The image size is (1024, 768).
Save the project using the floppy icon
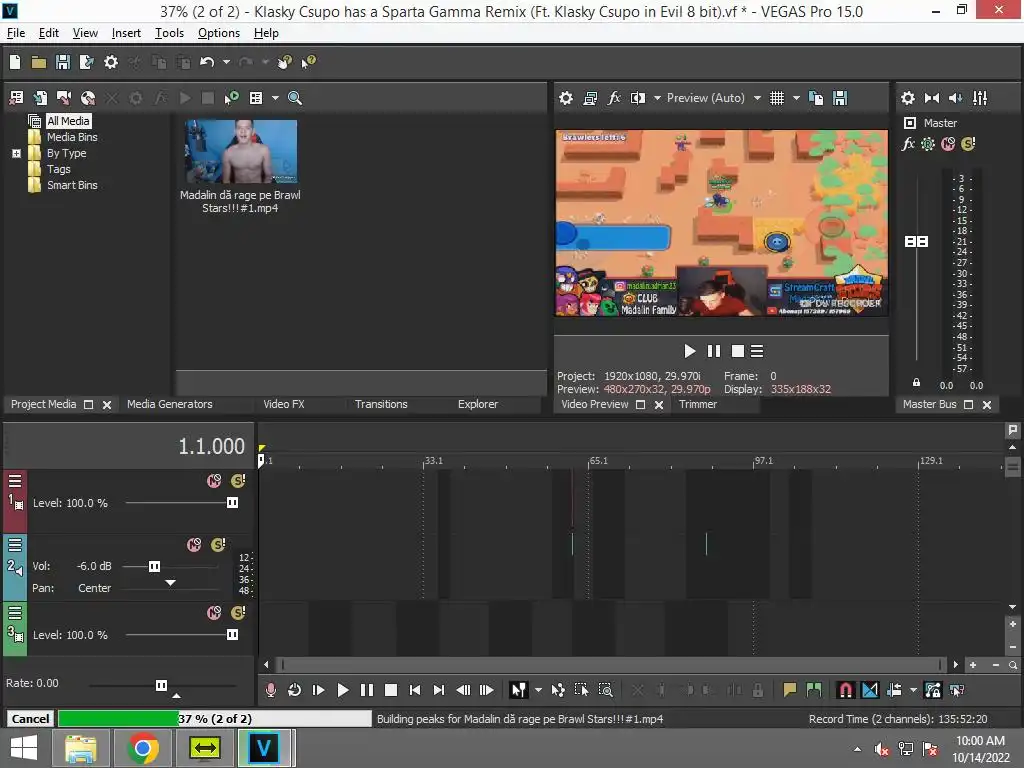pyautogui.click(x=63, y=62)
